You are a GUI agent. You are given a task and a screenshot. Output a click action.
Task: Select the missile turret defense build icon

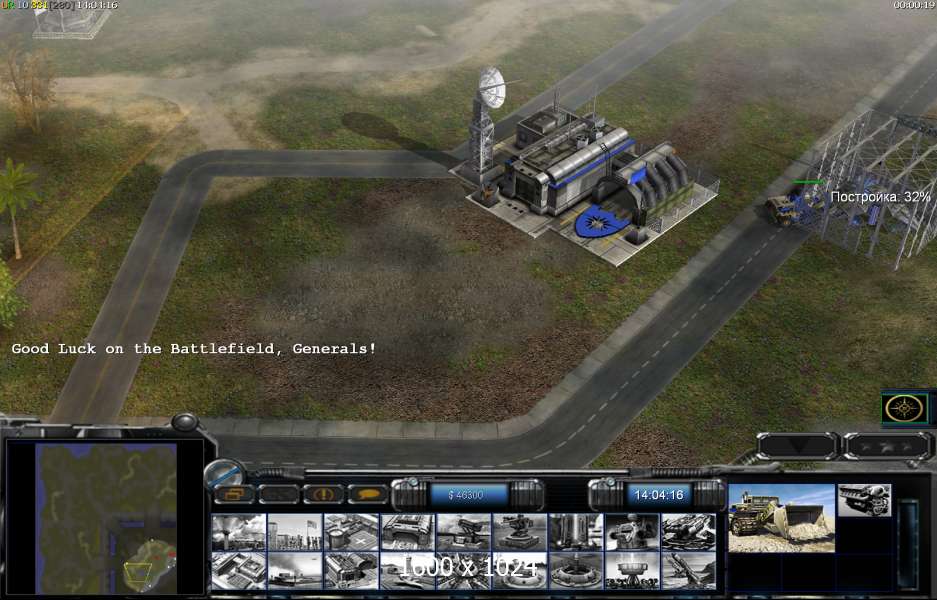point(464,532)
